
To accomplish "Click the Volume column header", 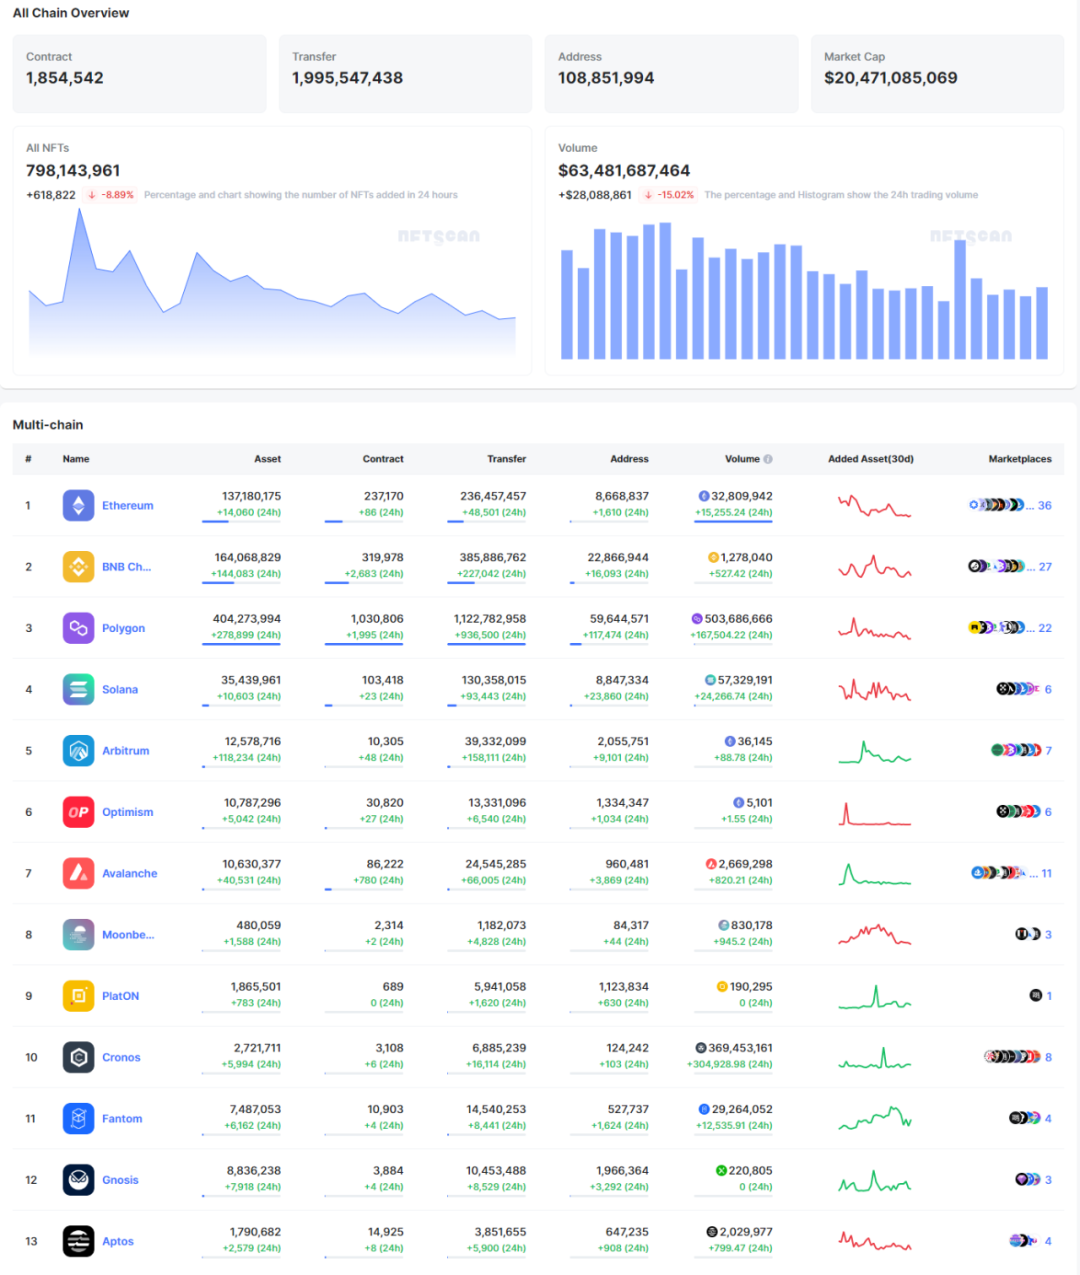I will (x=742, y=459).
